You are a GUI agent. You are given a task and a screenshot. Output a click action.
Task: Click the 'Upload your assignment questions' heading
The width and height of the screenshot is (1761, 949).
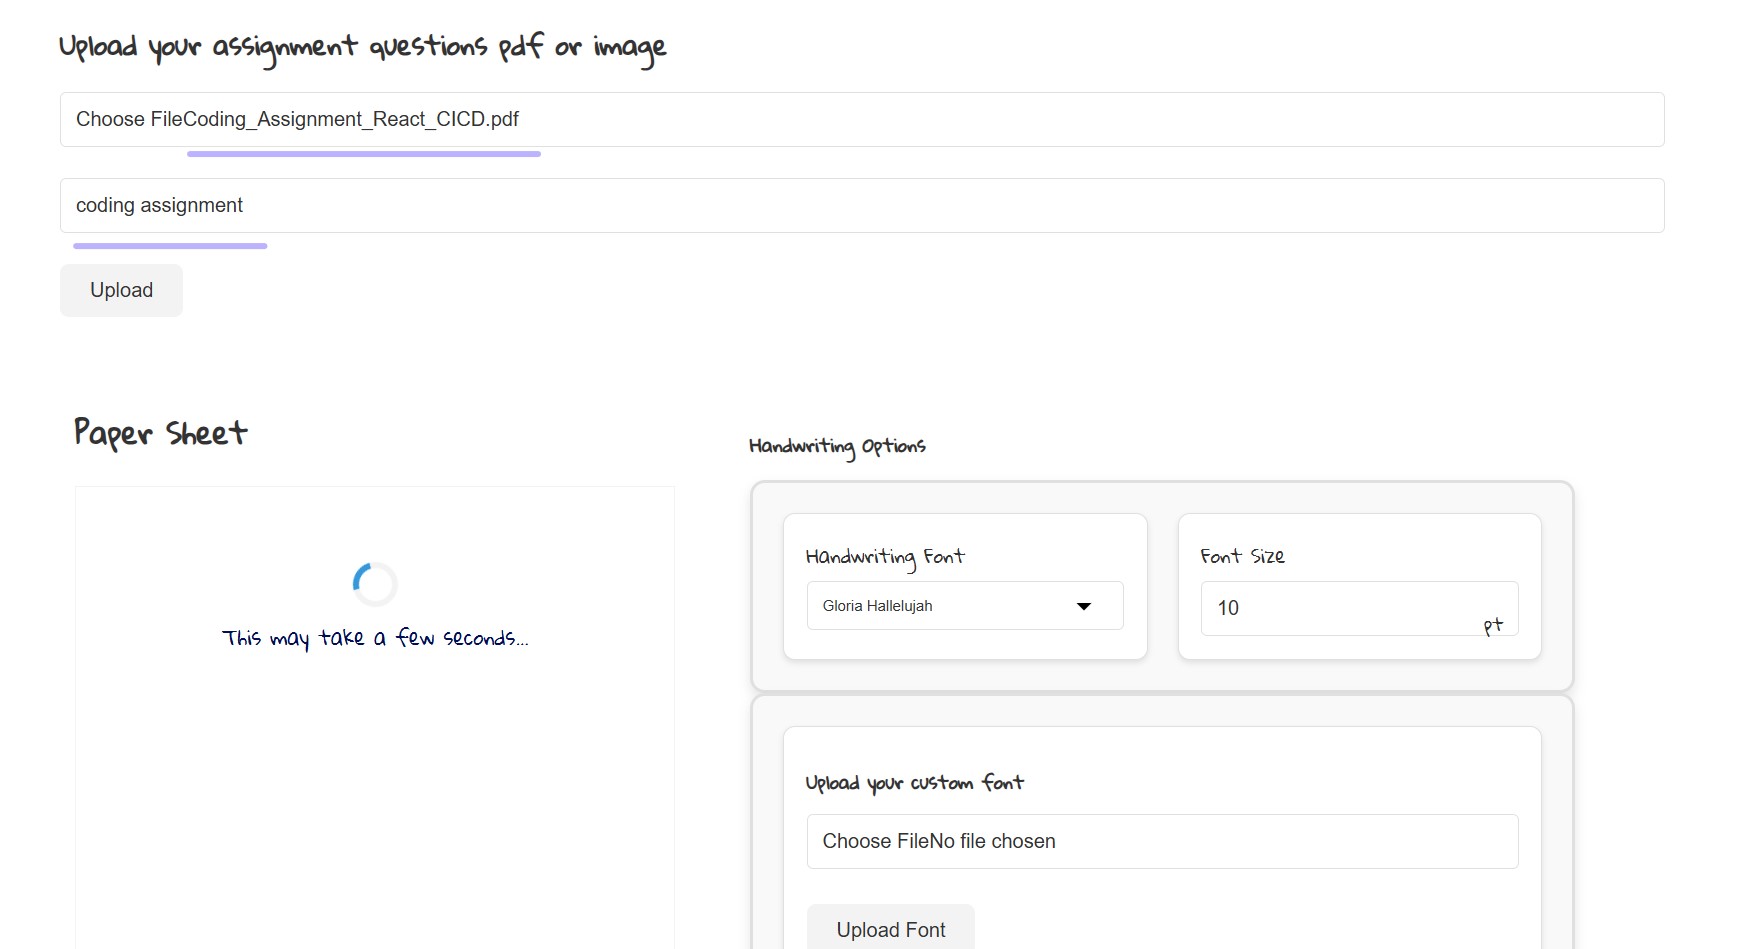pyautogui.click(x=362, y=48)
